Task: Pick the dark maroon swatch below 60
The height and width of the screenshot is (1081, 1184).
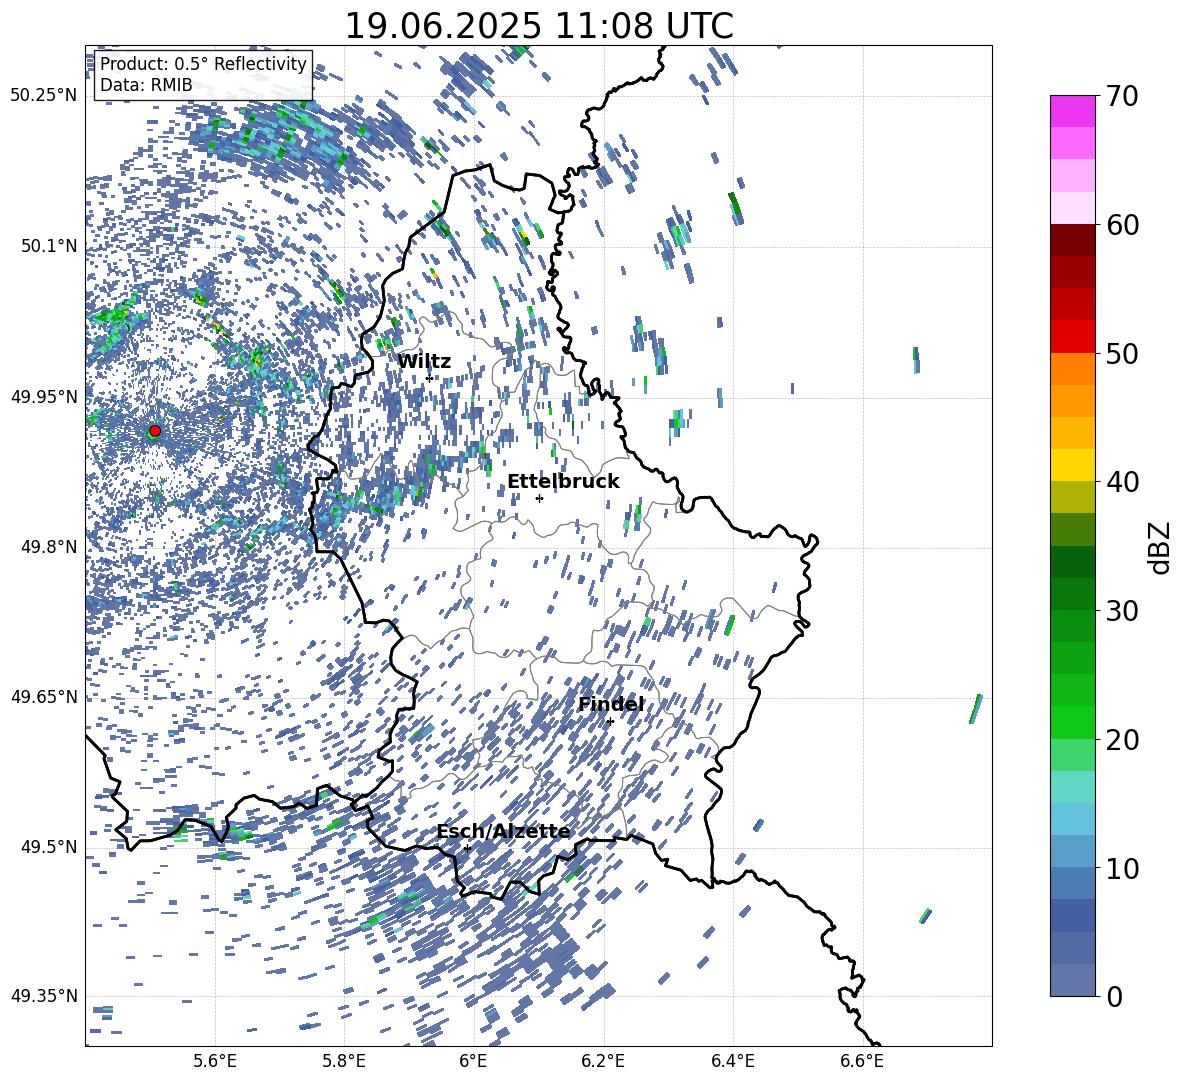Action: [1072, 239]
